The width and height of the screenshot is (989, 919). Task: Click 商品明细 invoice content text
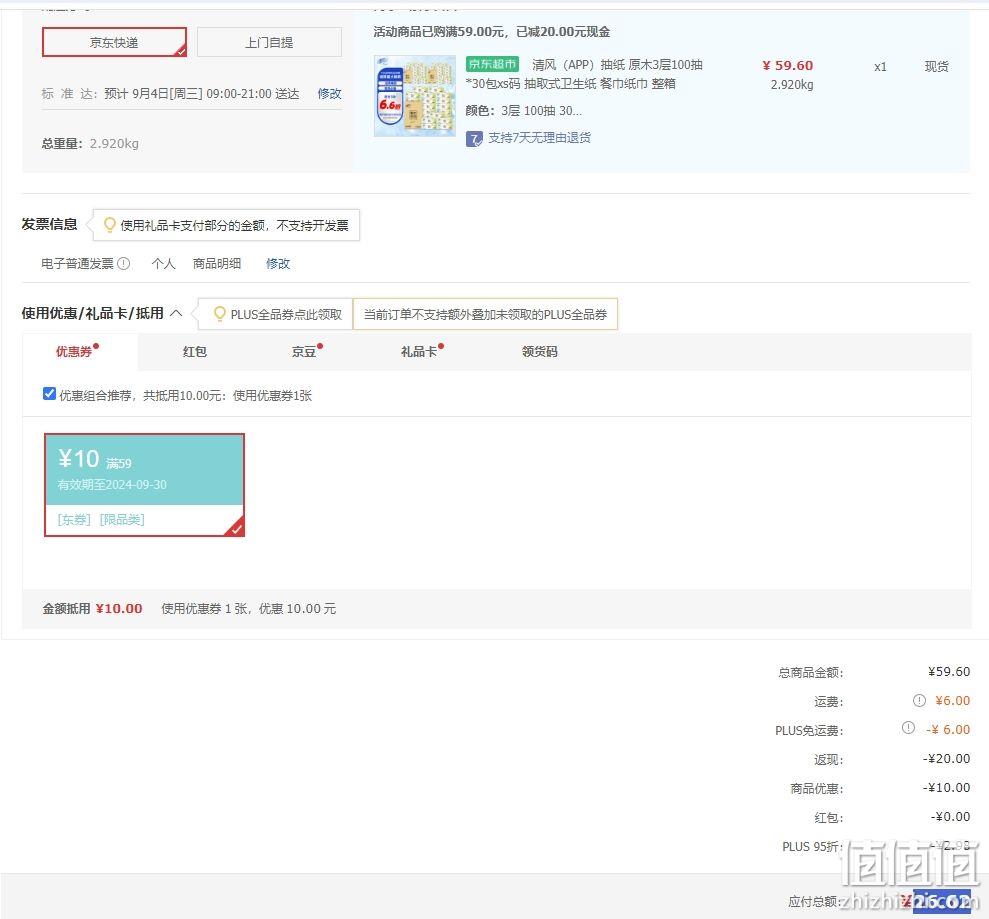coord(216,264)
